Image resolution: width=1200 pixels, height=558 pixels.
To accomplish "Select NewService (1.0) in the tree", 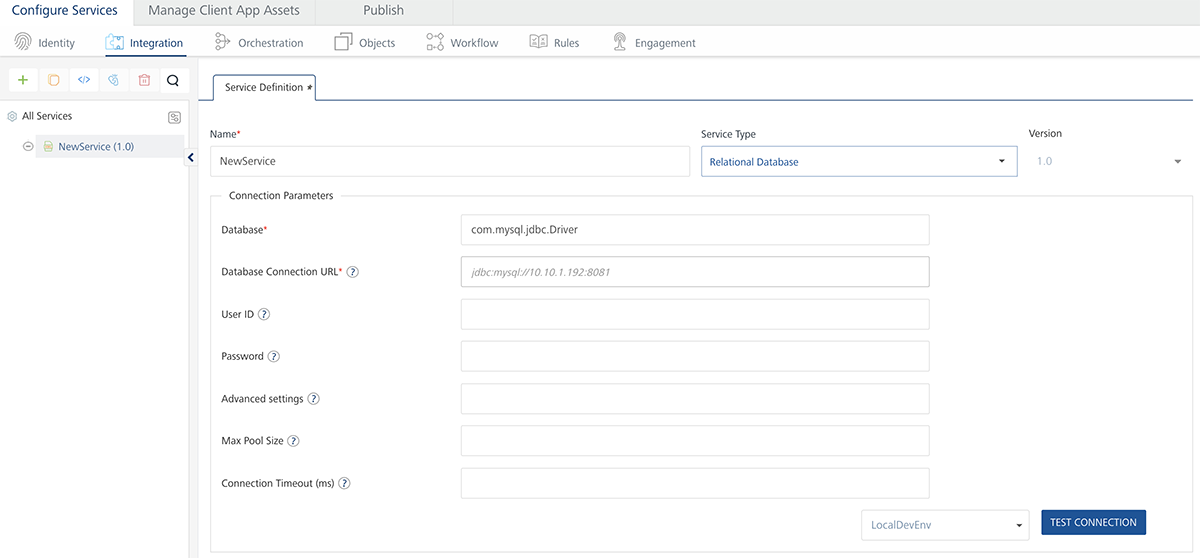I will pyautogui.click(x=96, y=147).
